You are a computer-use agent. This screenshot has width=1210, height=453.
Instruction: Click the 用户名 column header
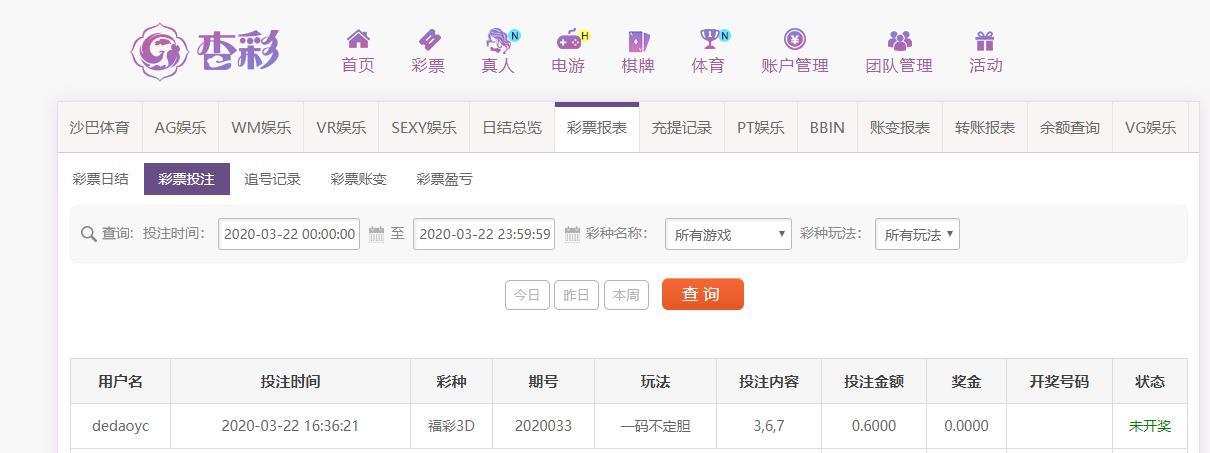pos(120,382)
